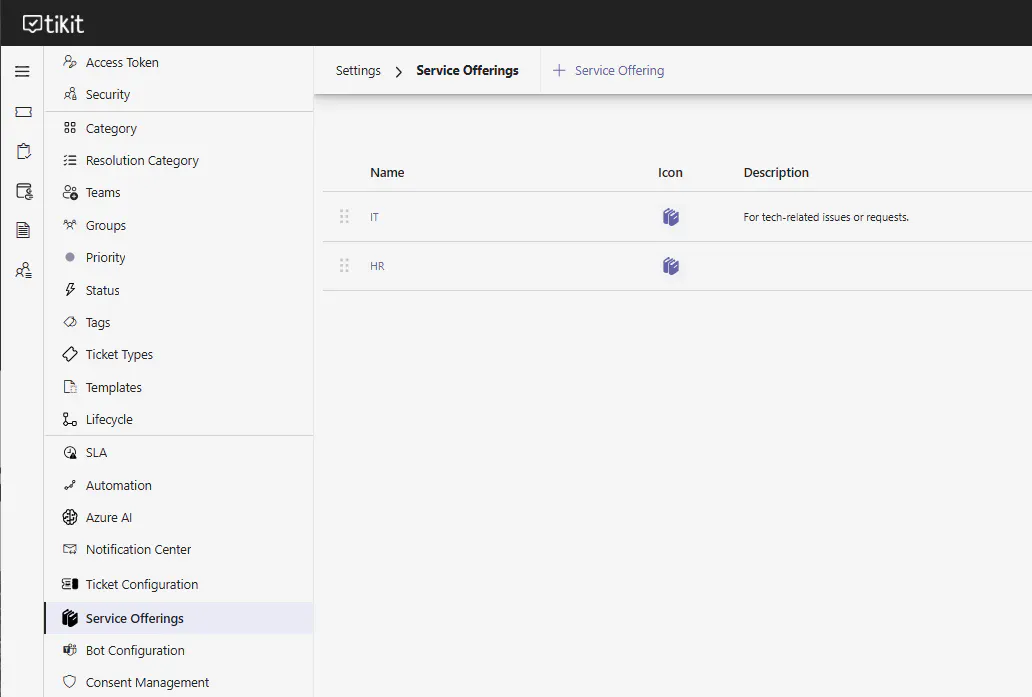Open the tickets icon in left rail
Image resolution: width=1032 pixels, height=697 pixels.
(x=23, y=112)
